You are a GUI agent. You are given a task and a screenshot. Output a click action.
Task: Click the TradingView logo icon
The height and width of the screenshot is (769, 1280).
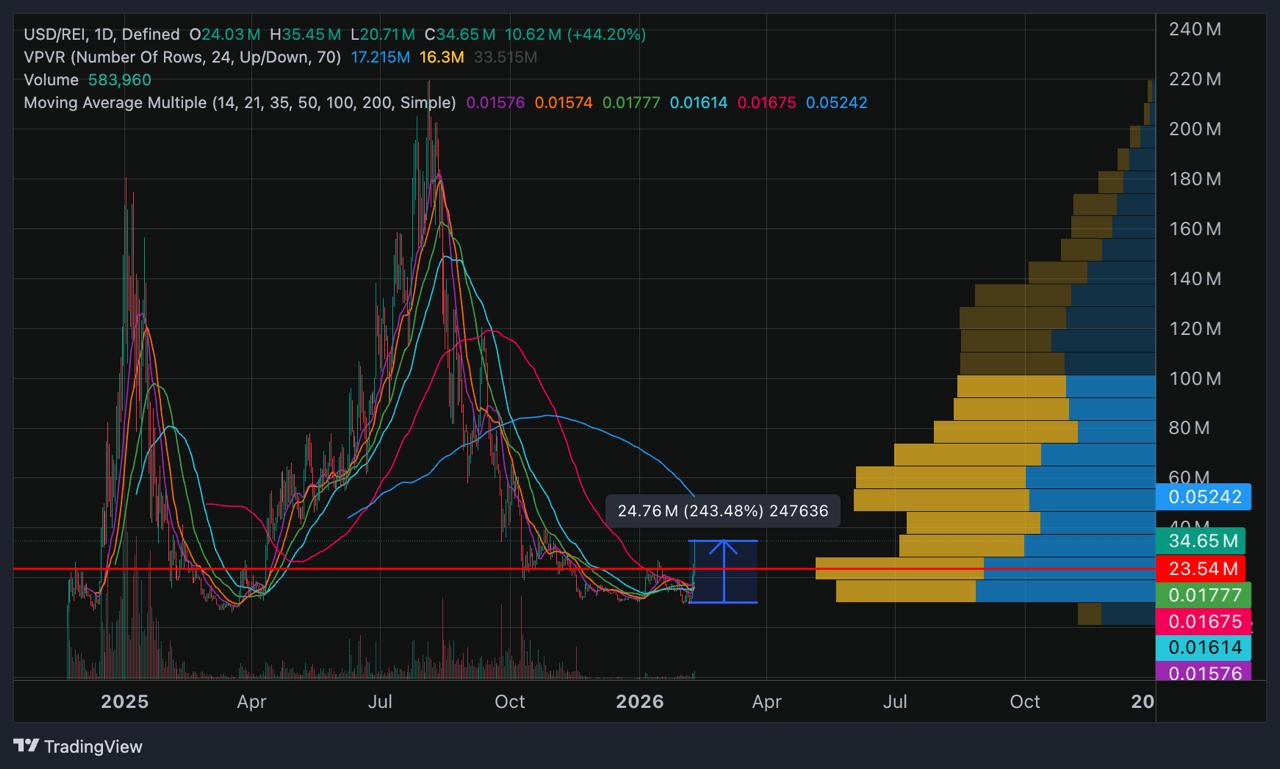(26, 746)
